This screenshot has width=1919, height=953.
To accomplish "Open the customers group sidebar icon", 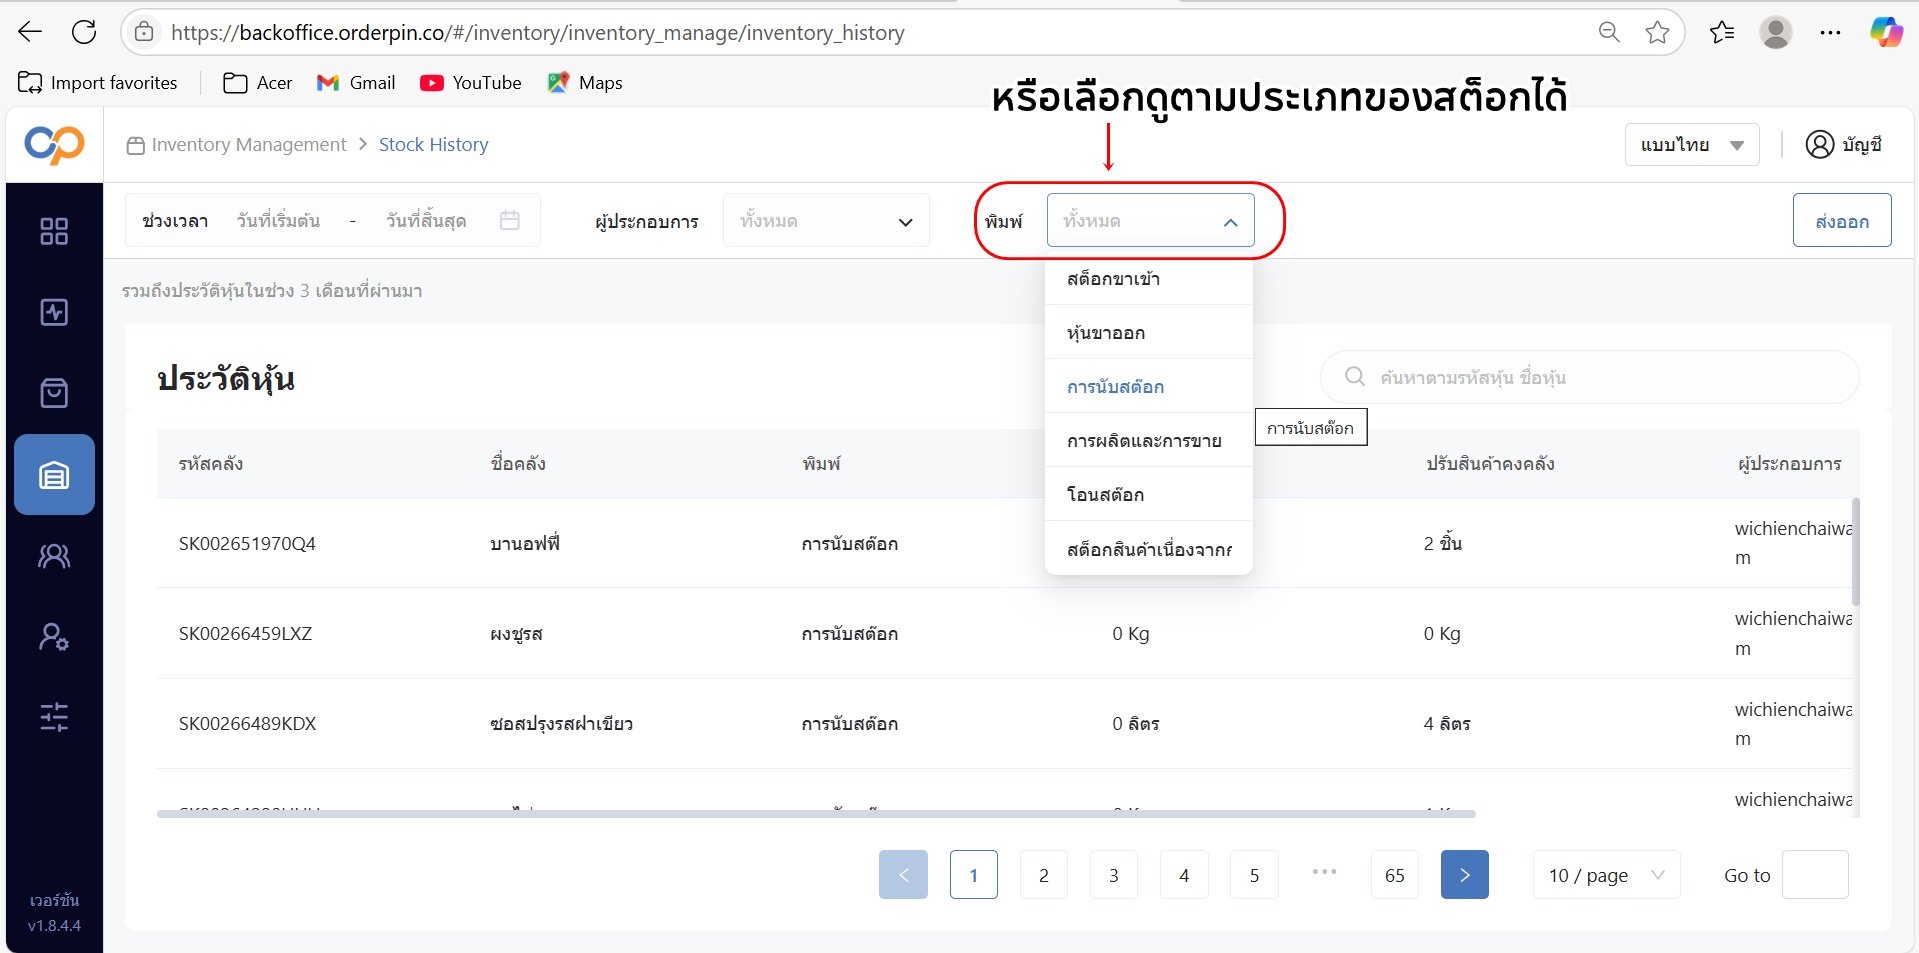I will (x=54, y=555).
